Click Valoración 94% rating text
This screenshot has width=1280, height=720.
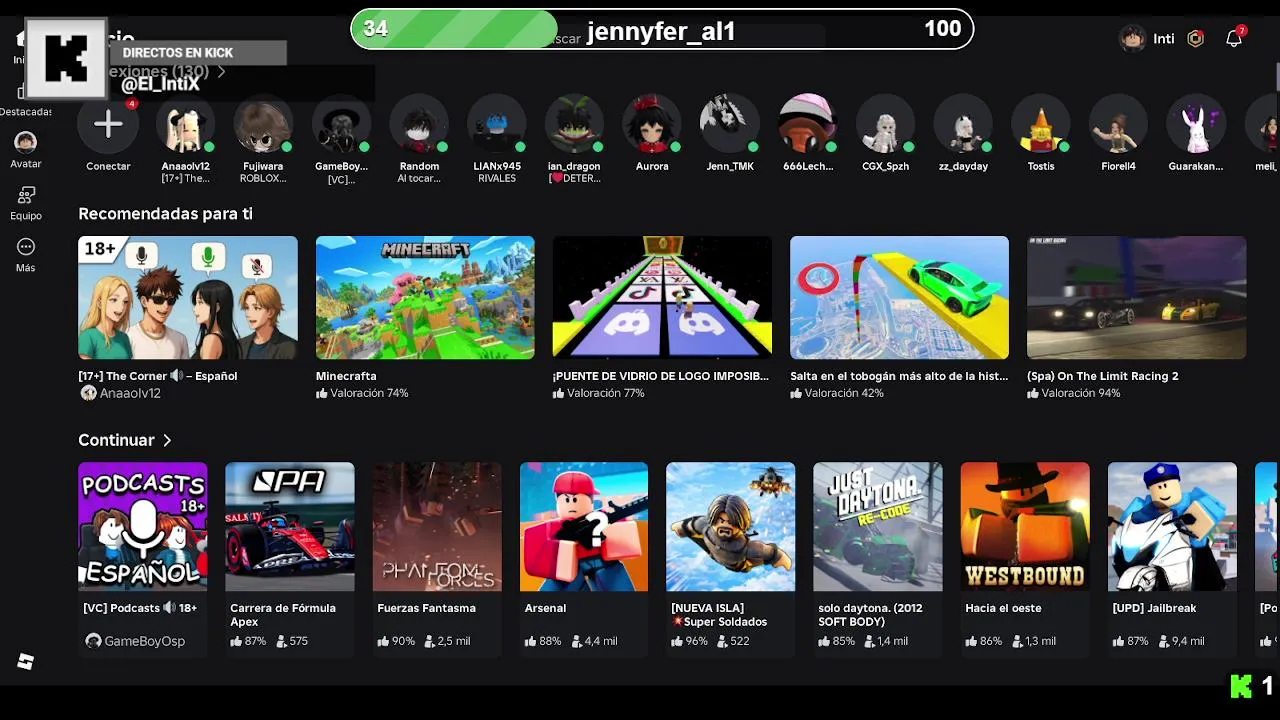(x=1081, y=394)
